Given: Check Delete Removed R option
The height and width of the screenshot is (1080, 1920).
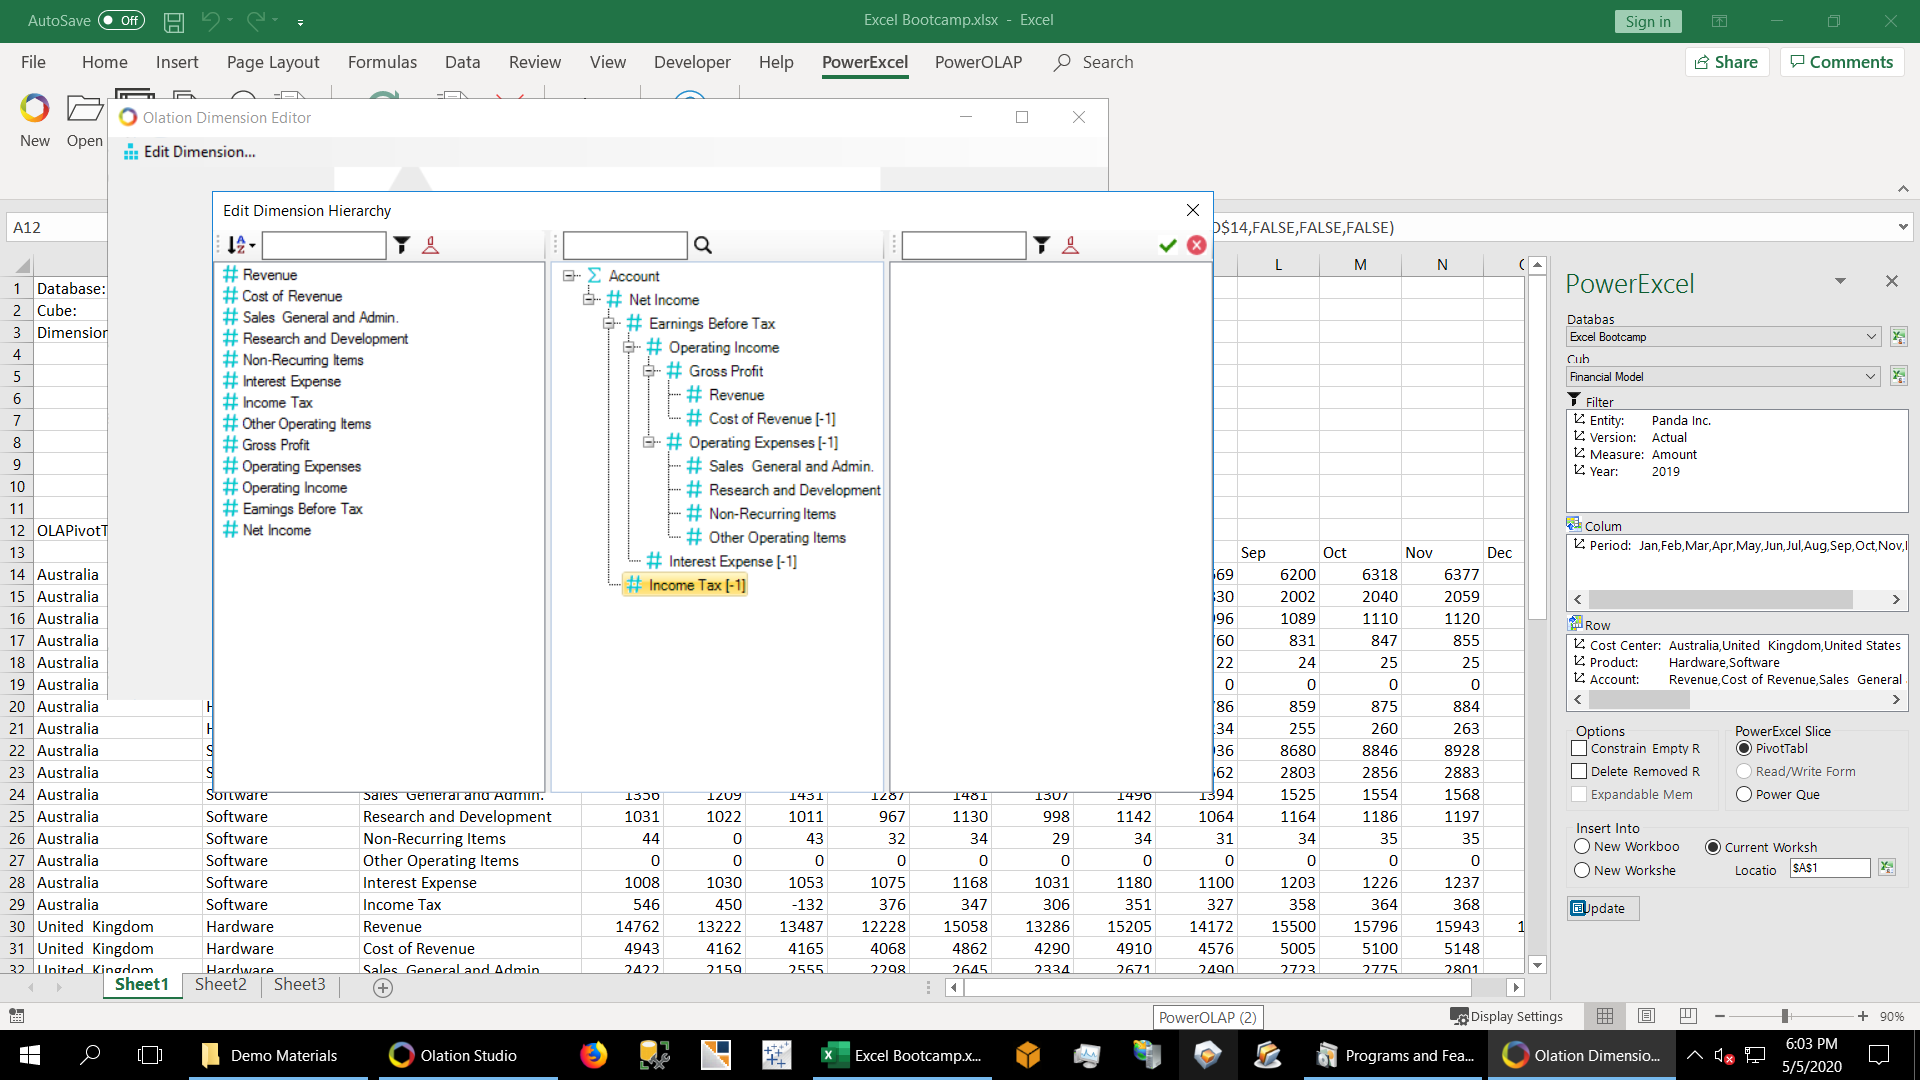Looking at the screenshot, I should pos(1579,771).
